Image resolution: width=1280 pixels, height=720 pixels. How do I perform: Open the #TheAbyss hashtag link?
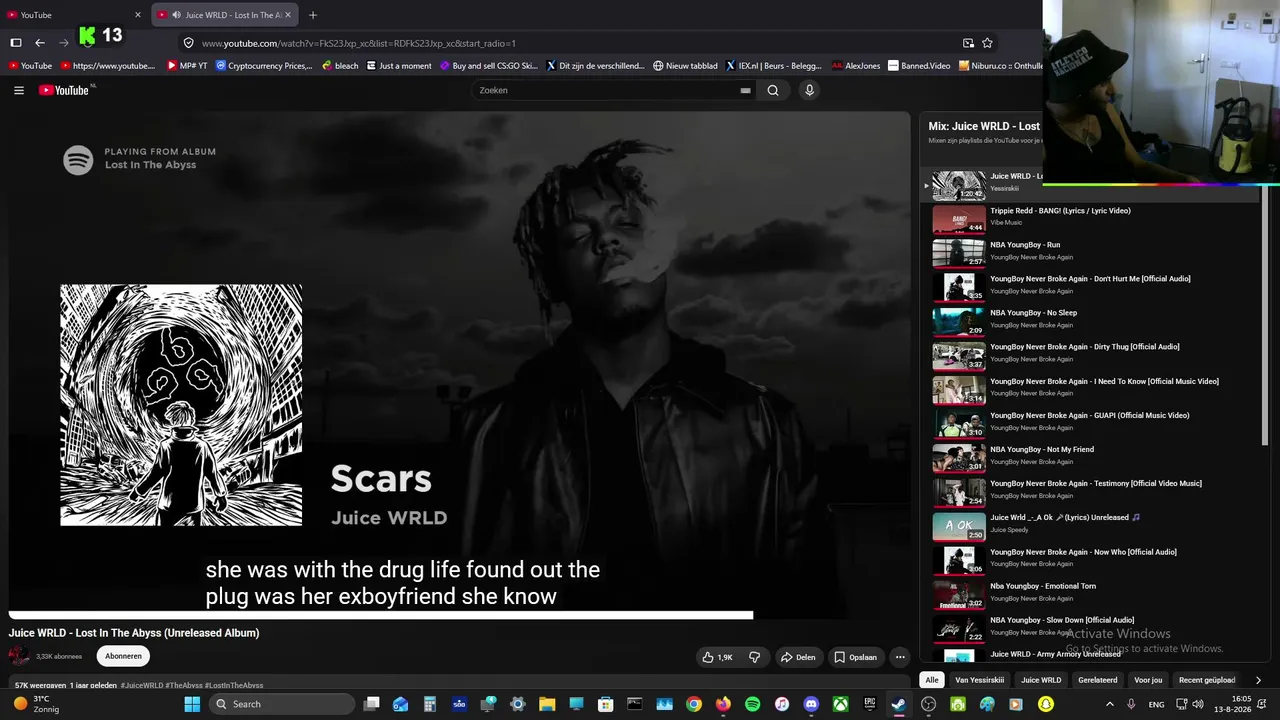point(184,686)
